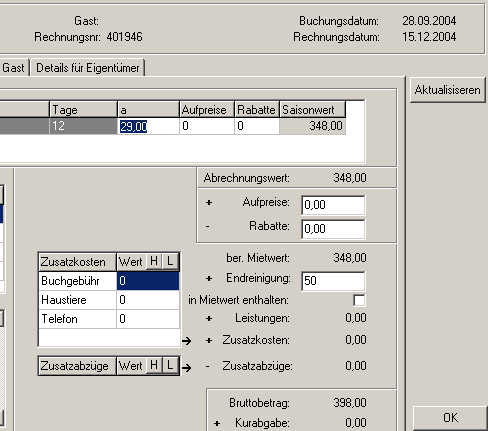488x431 pixels.
Task: Toggle the in Mietwert enthalten checkbox
Action: [x=359, y=300]
